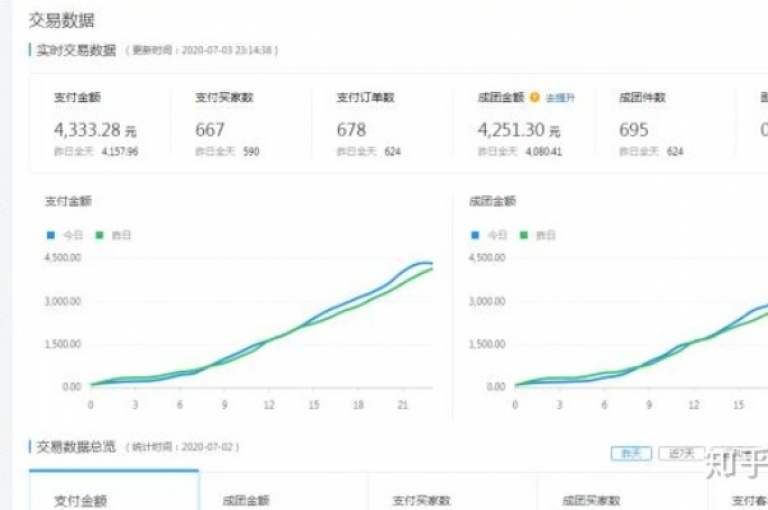The width and height of the screenshot is (768, 510).
Task: Click the 支付订单数 card label
Action: [365, 97]
